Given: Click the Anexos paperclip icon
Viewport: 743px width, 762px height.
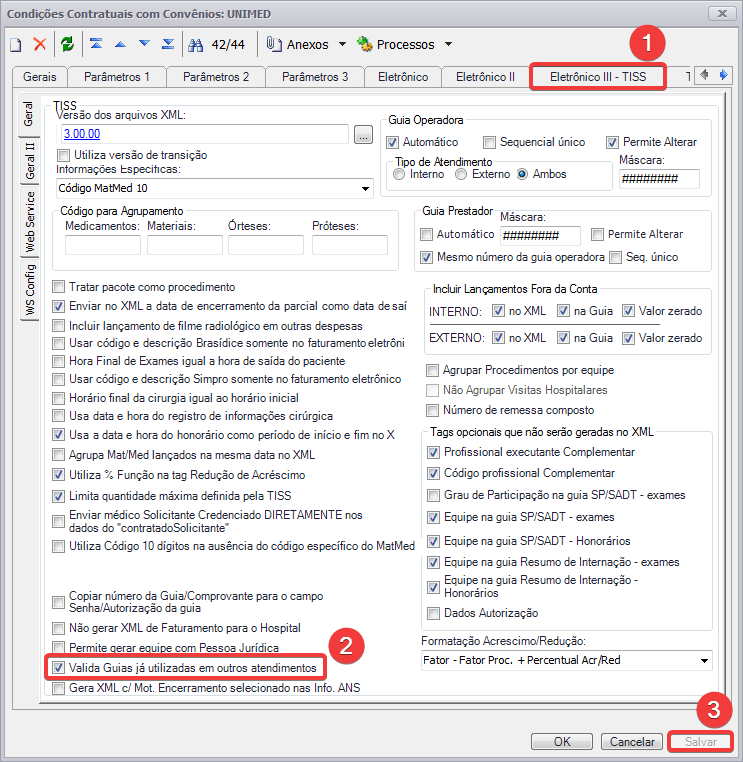Looking at the screenshot, I should tap(274, 44).
